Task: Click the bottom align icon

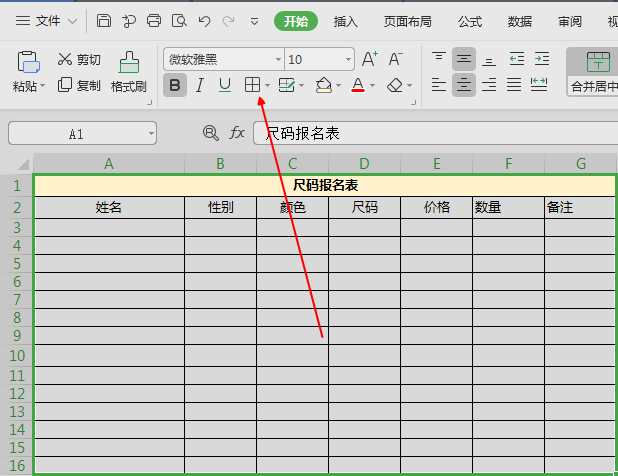Action: 489,60
